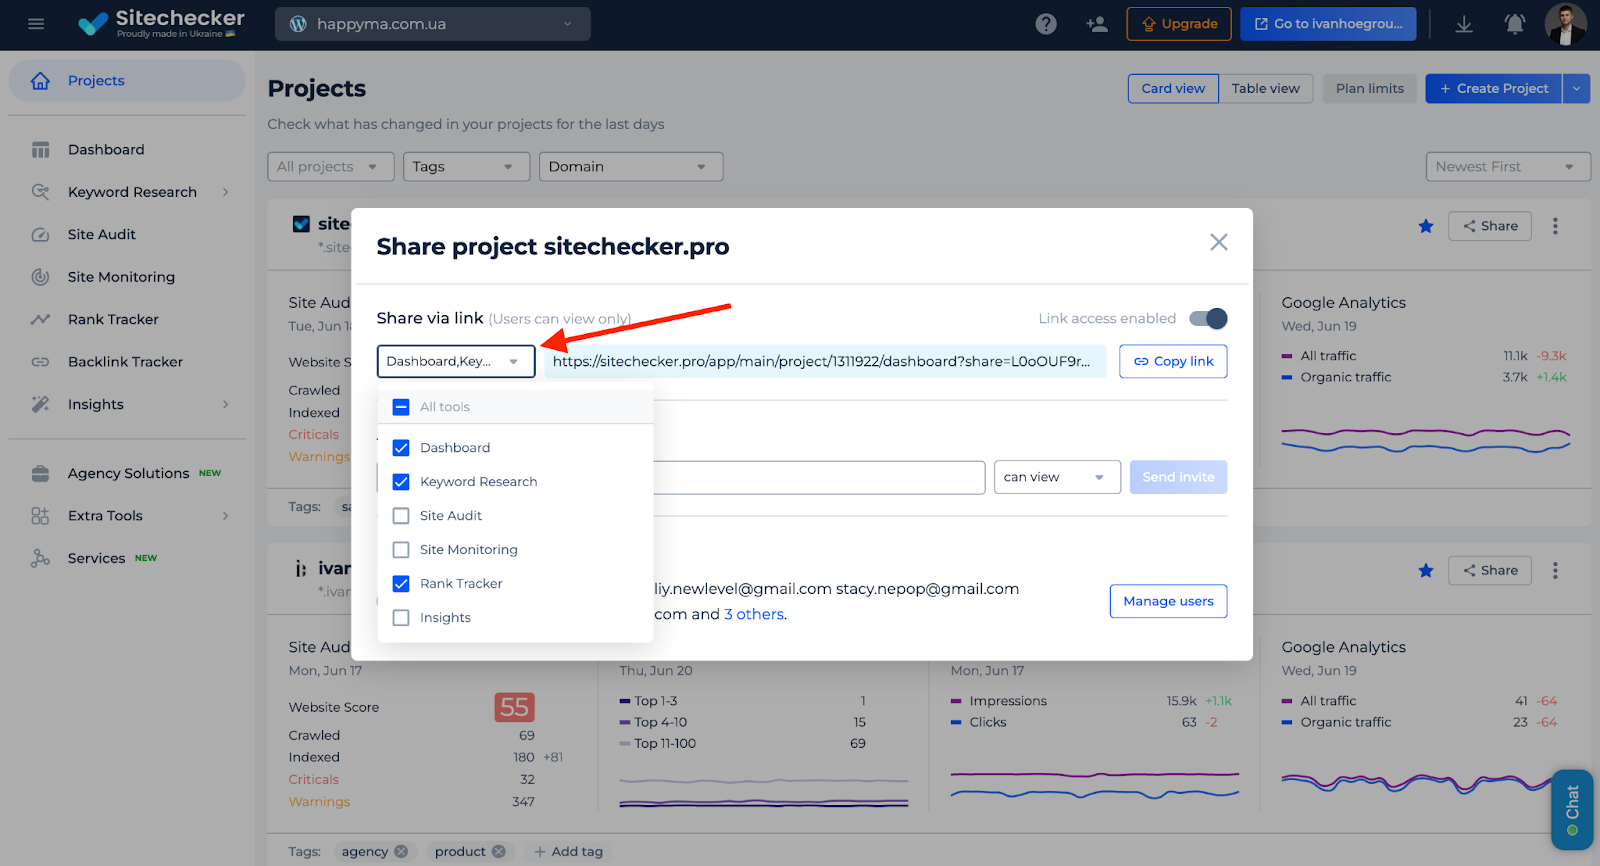The image size is (1600, 866).
Task: Switch to Card view
Action: 1173,89
